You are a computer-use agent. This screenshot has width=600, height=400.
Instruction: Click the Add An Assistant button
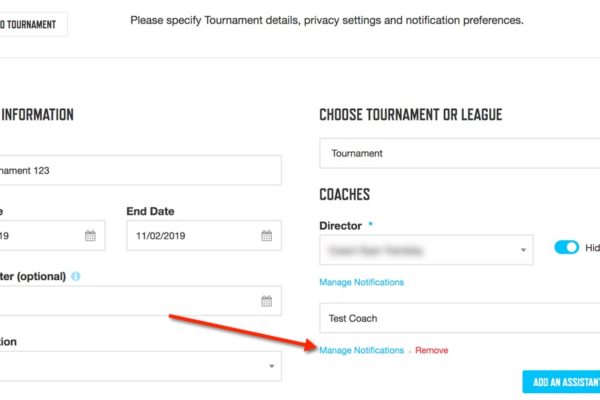pos(561,382)
